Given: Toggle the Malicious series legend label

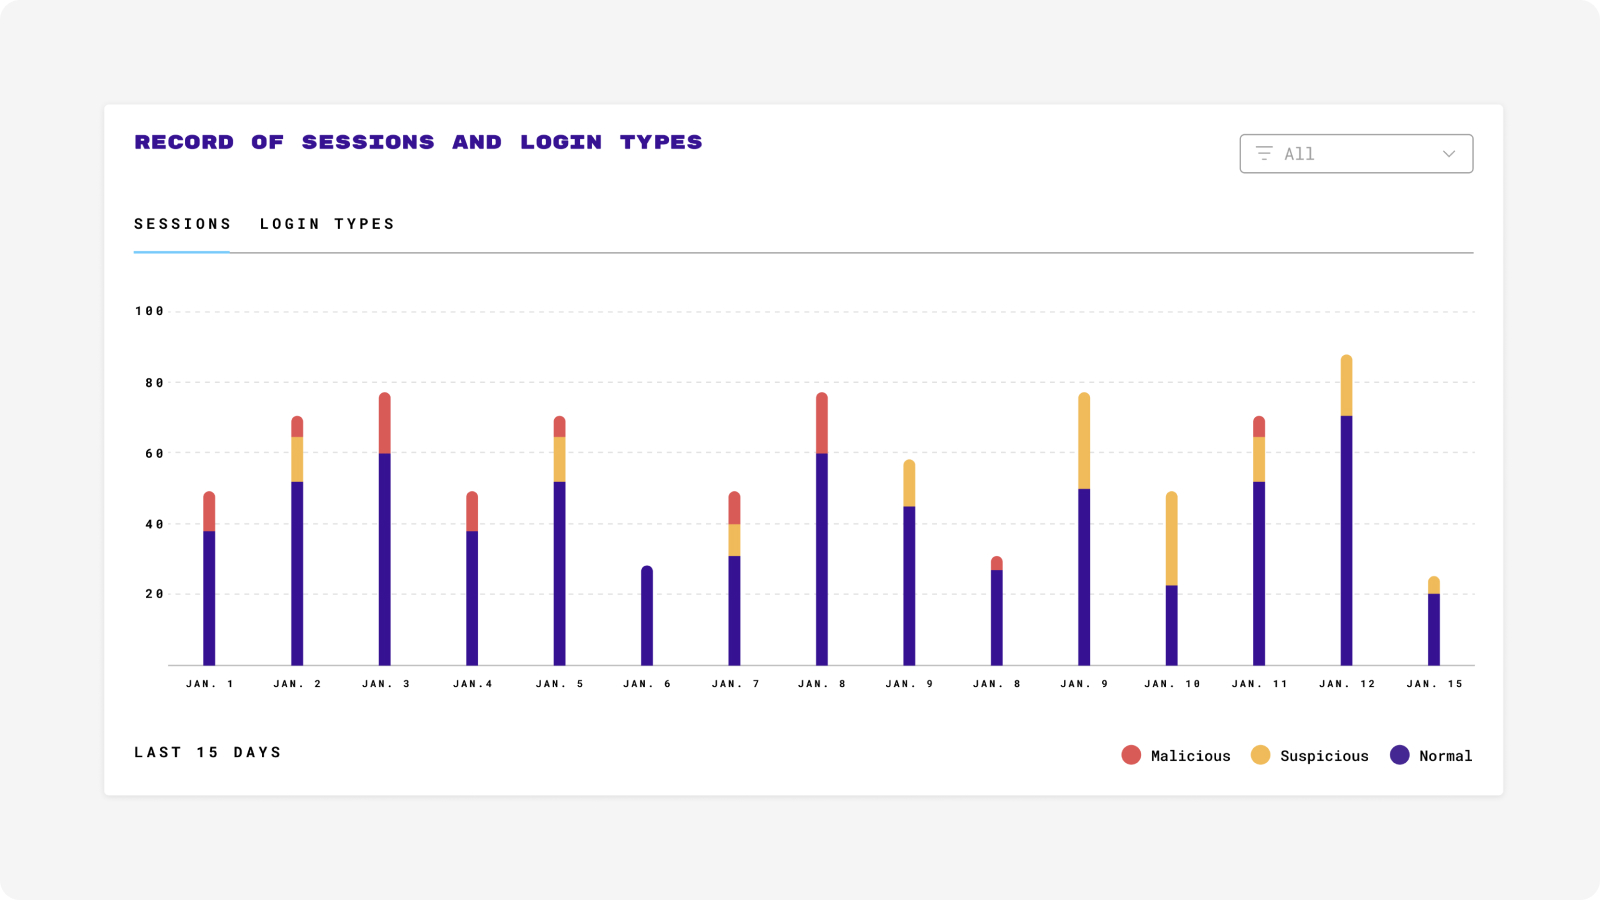Looking at the screenshot, I should (1190, 756).
